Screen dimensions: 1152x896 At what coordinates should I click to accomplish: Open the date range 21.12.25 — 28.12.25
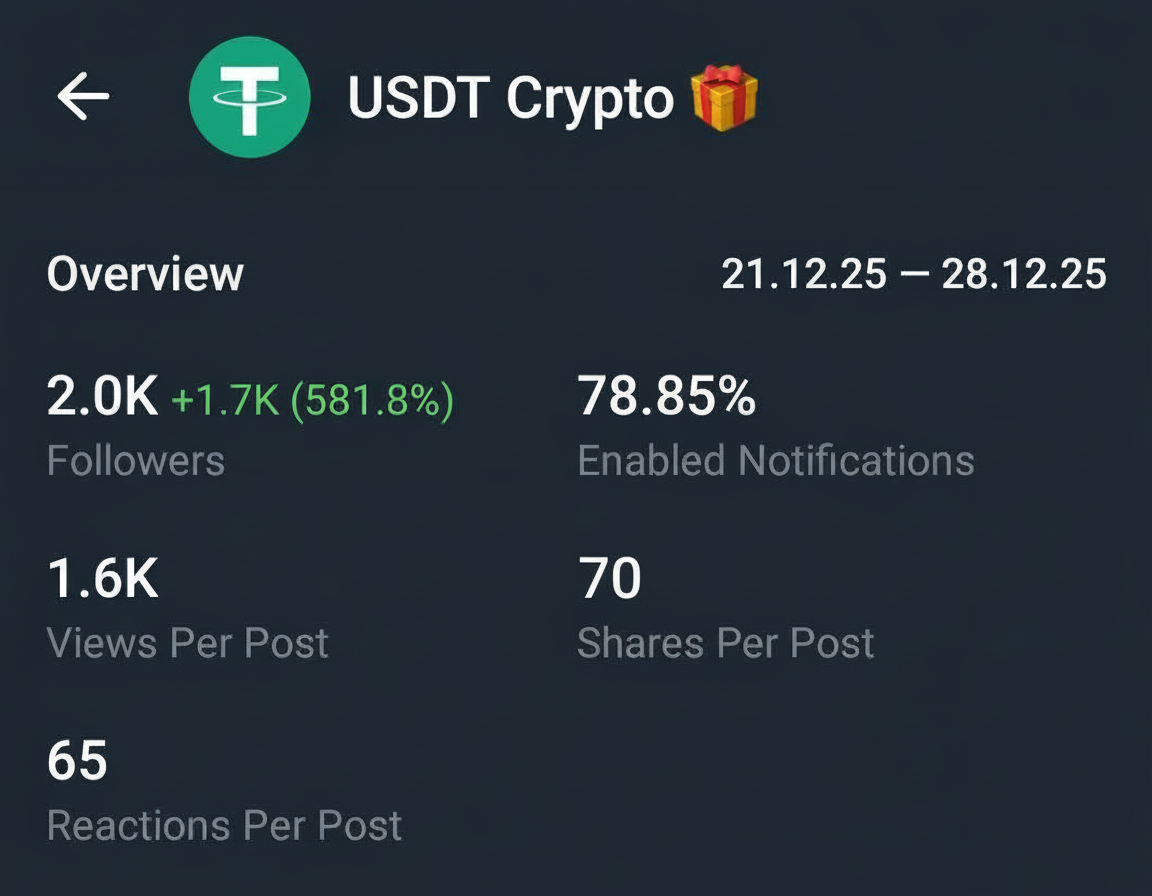(912, 273)
